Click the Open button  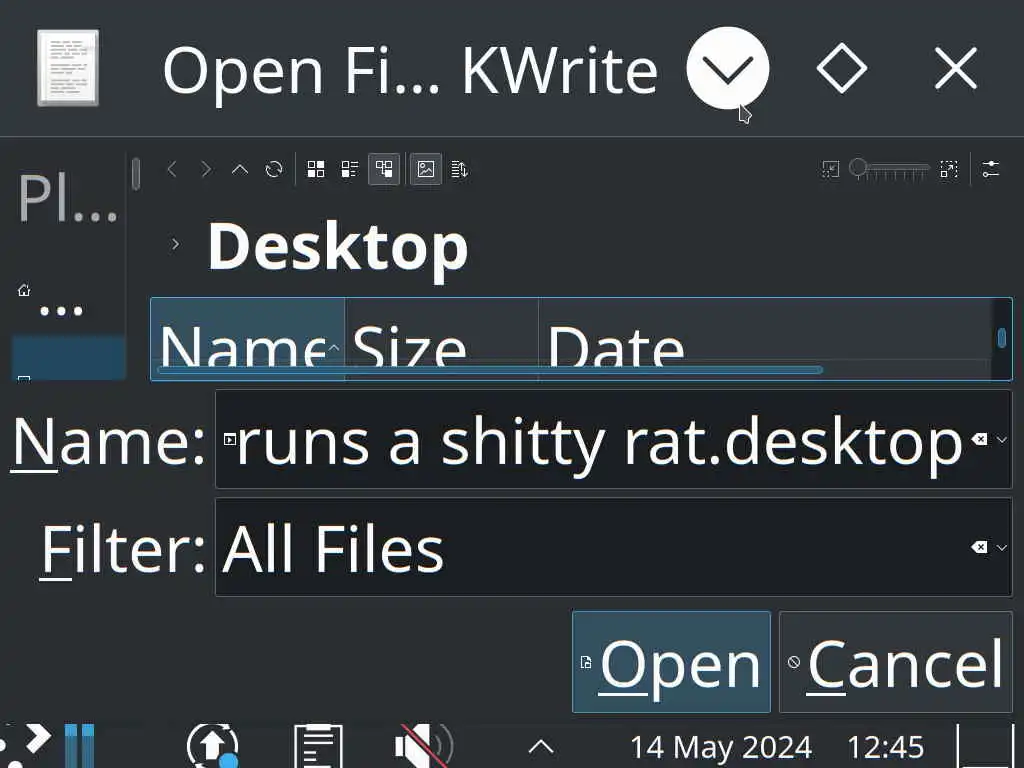671,662
